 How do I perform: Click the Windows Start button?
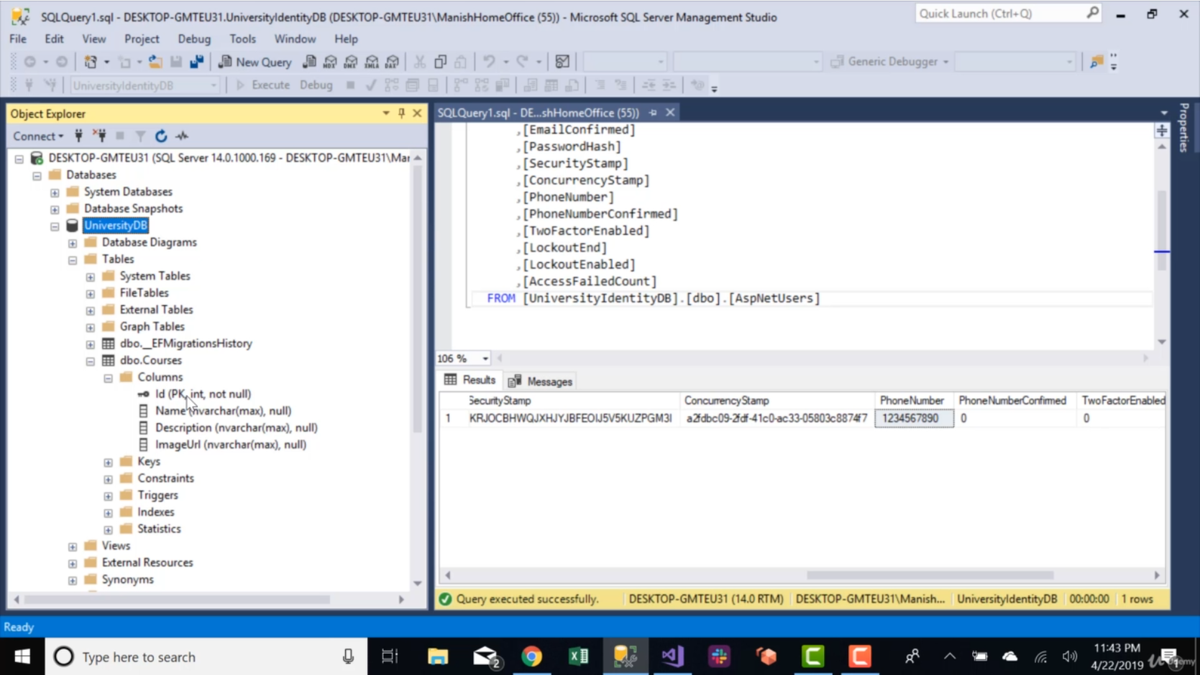(x=22, y=656)
